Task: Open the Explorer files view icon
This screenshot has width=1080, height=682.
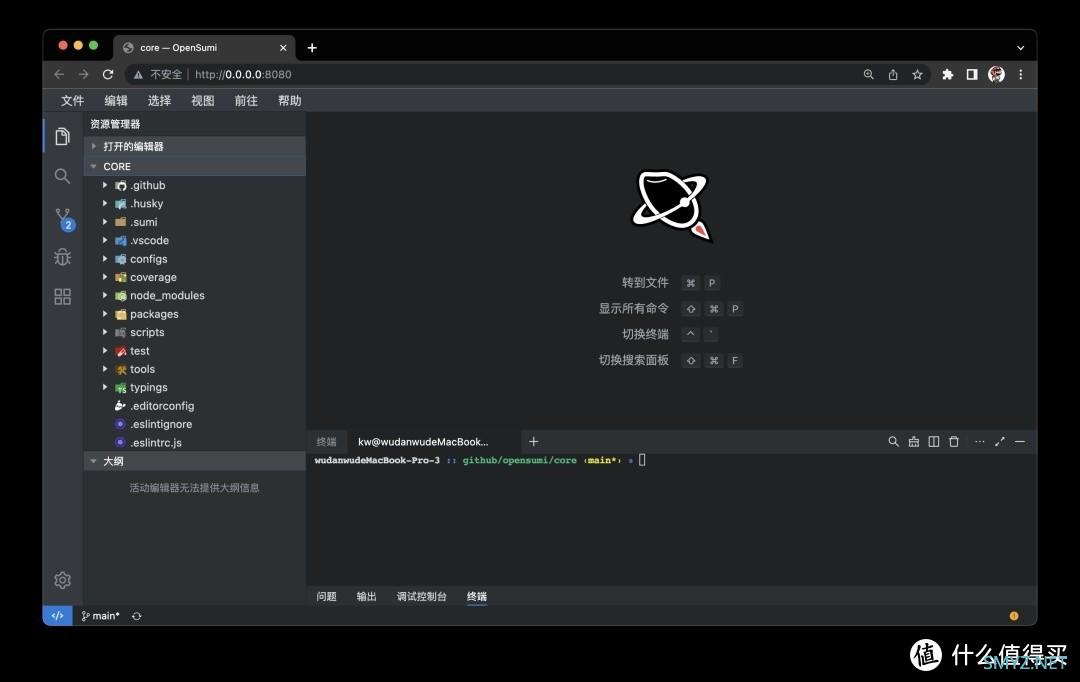Action: tap(62, 136)
